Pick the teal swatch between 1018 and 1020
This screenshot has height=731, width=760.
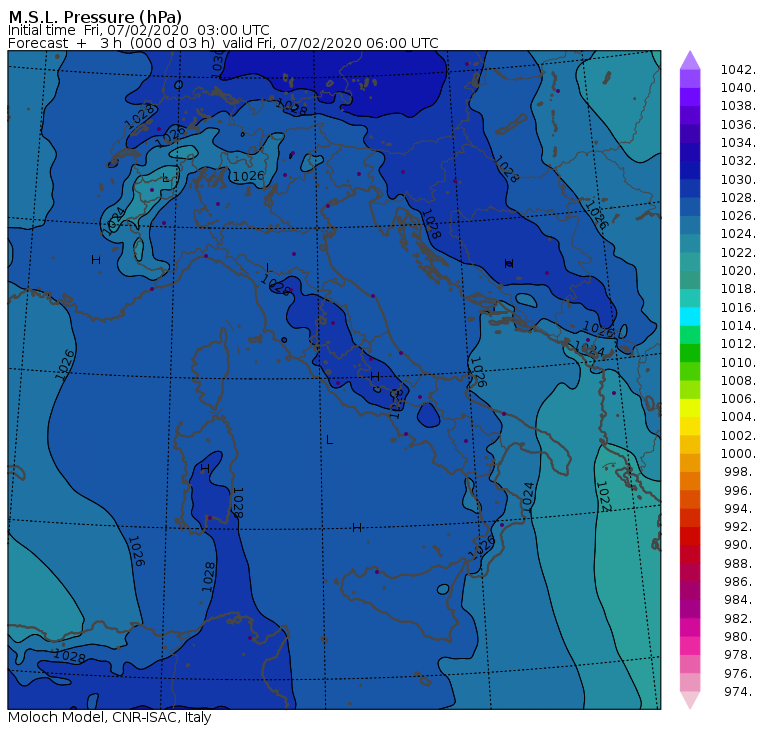690,280
